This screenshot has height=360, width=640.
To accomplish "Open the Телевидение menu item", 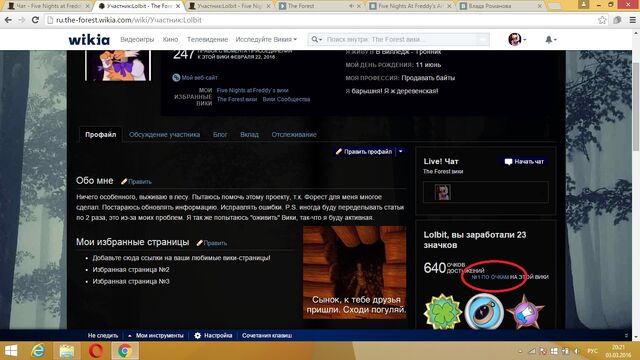I will (x=207, y=40).
